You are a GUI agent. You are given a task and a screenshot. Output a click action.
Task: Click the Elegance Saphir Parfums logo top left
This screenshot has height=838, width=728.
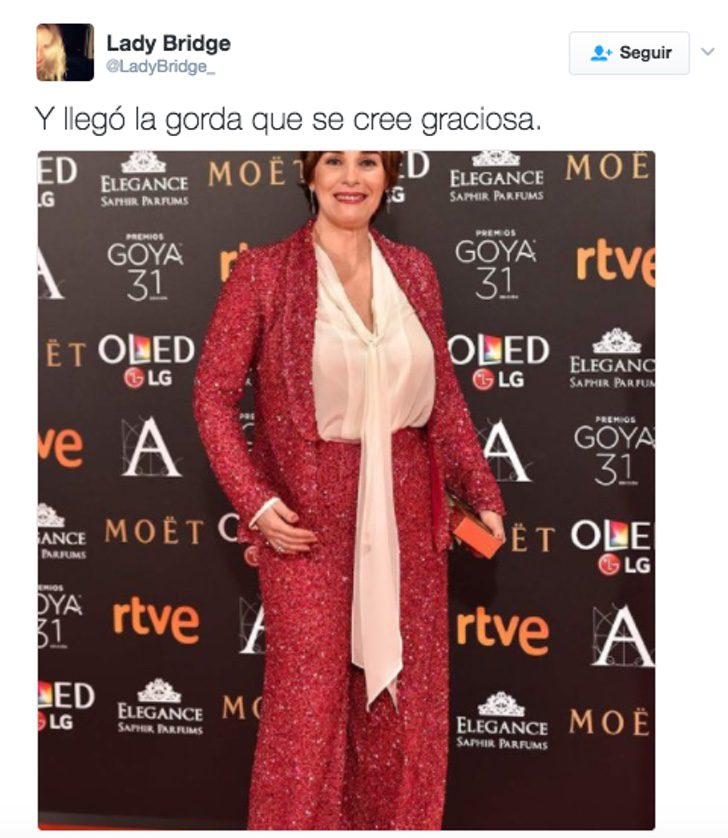click(144, 180)
